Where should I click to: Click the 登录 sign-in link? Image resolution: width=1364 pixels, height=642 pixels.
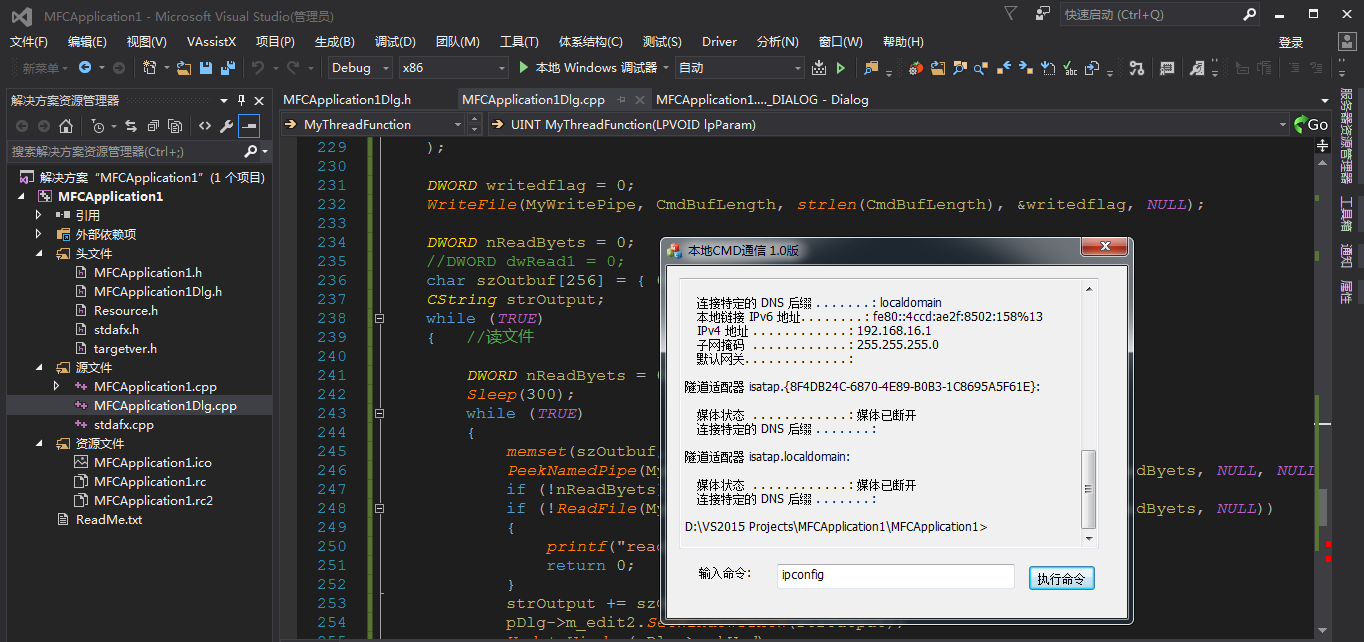click(x=1291, y=42)
